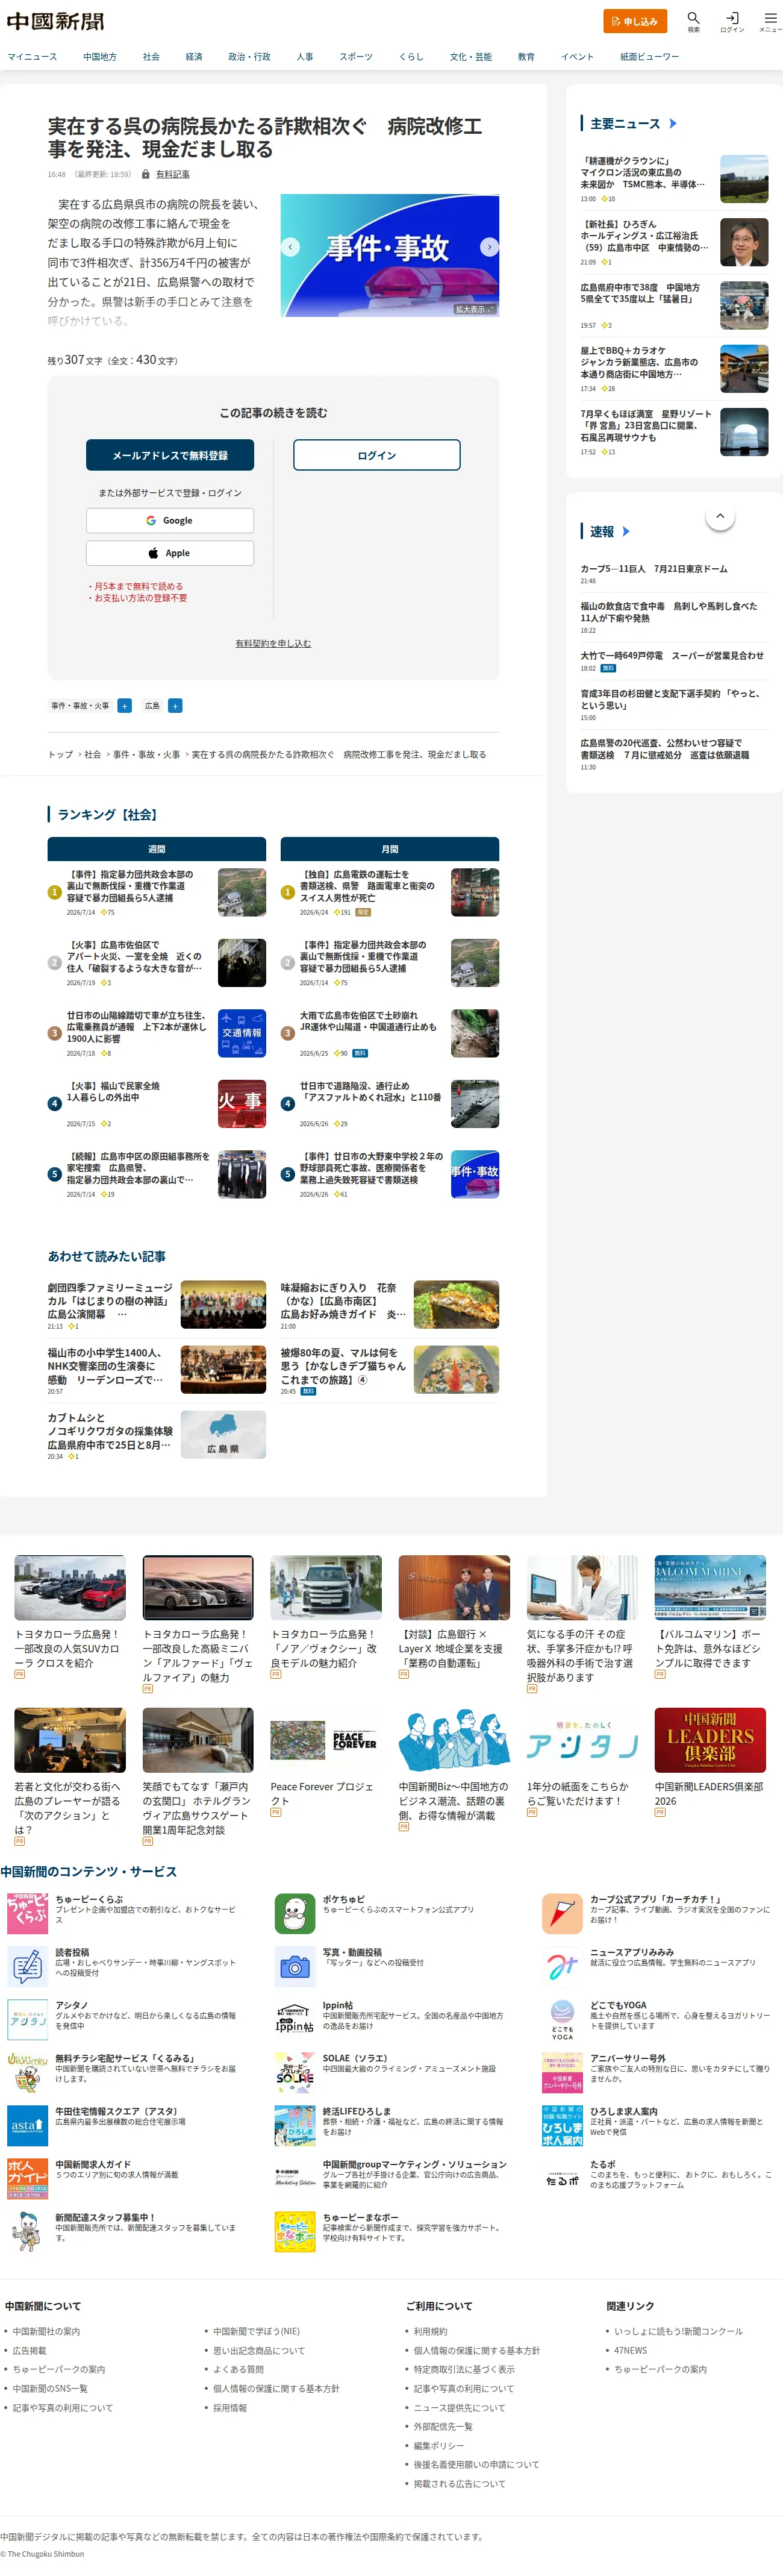Open the 有料契約を申し込む link
Screen dimensions: 783x2576
[x=273, y=643]
